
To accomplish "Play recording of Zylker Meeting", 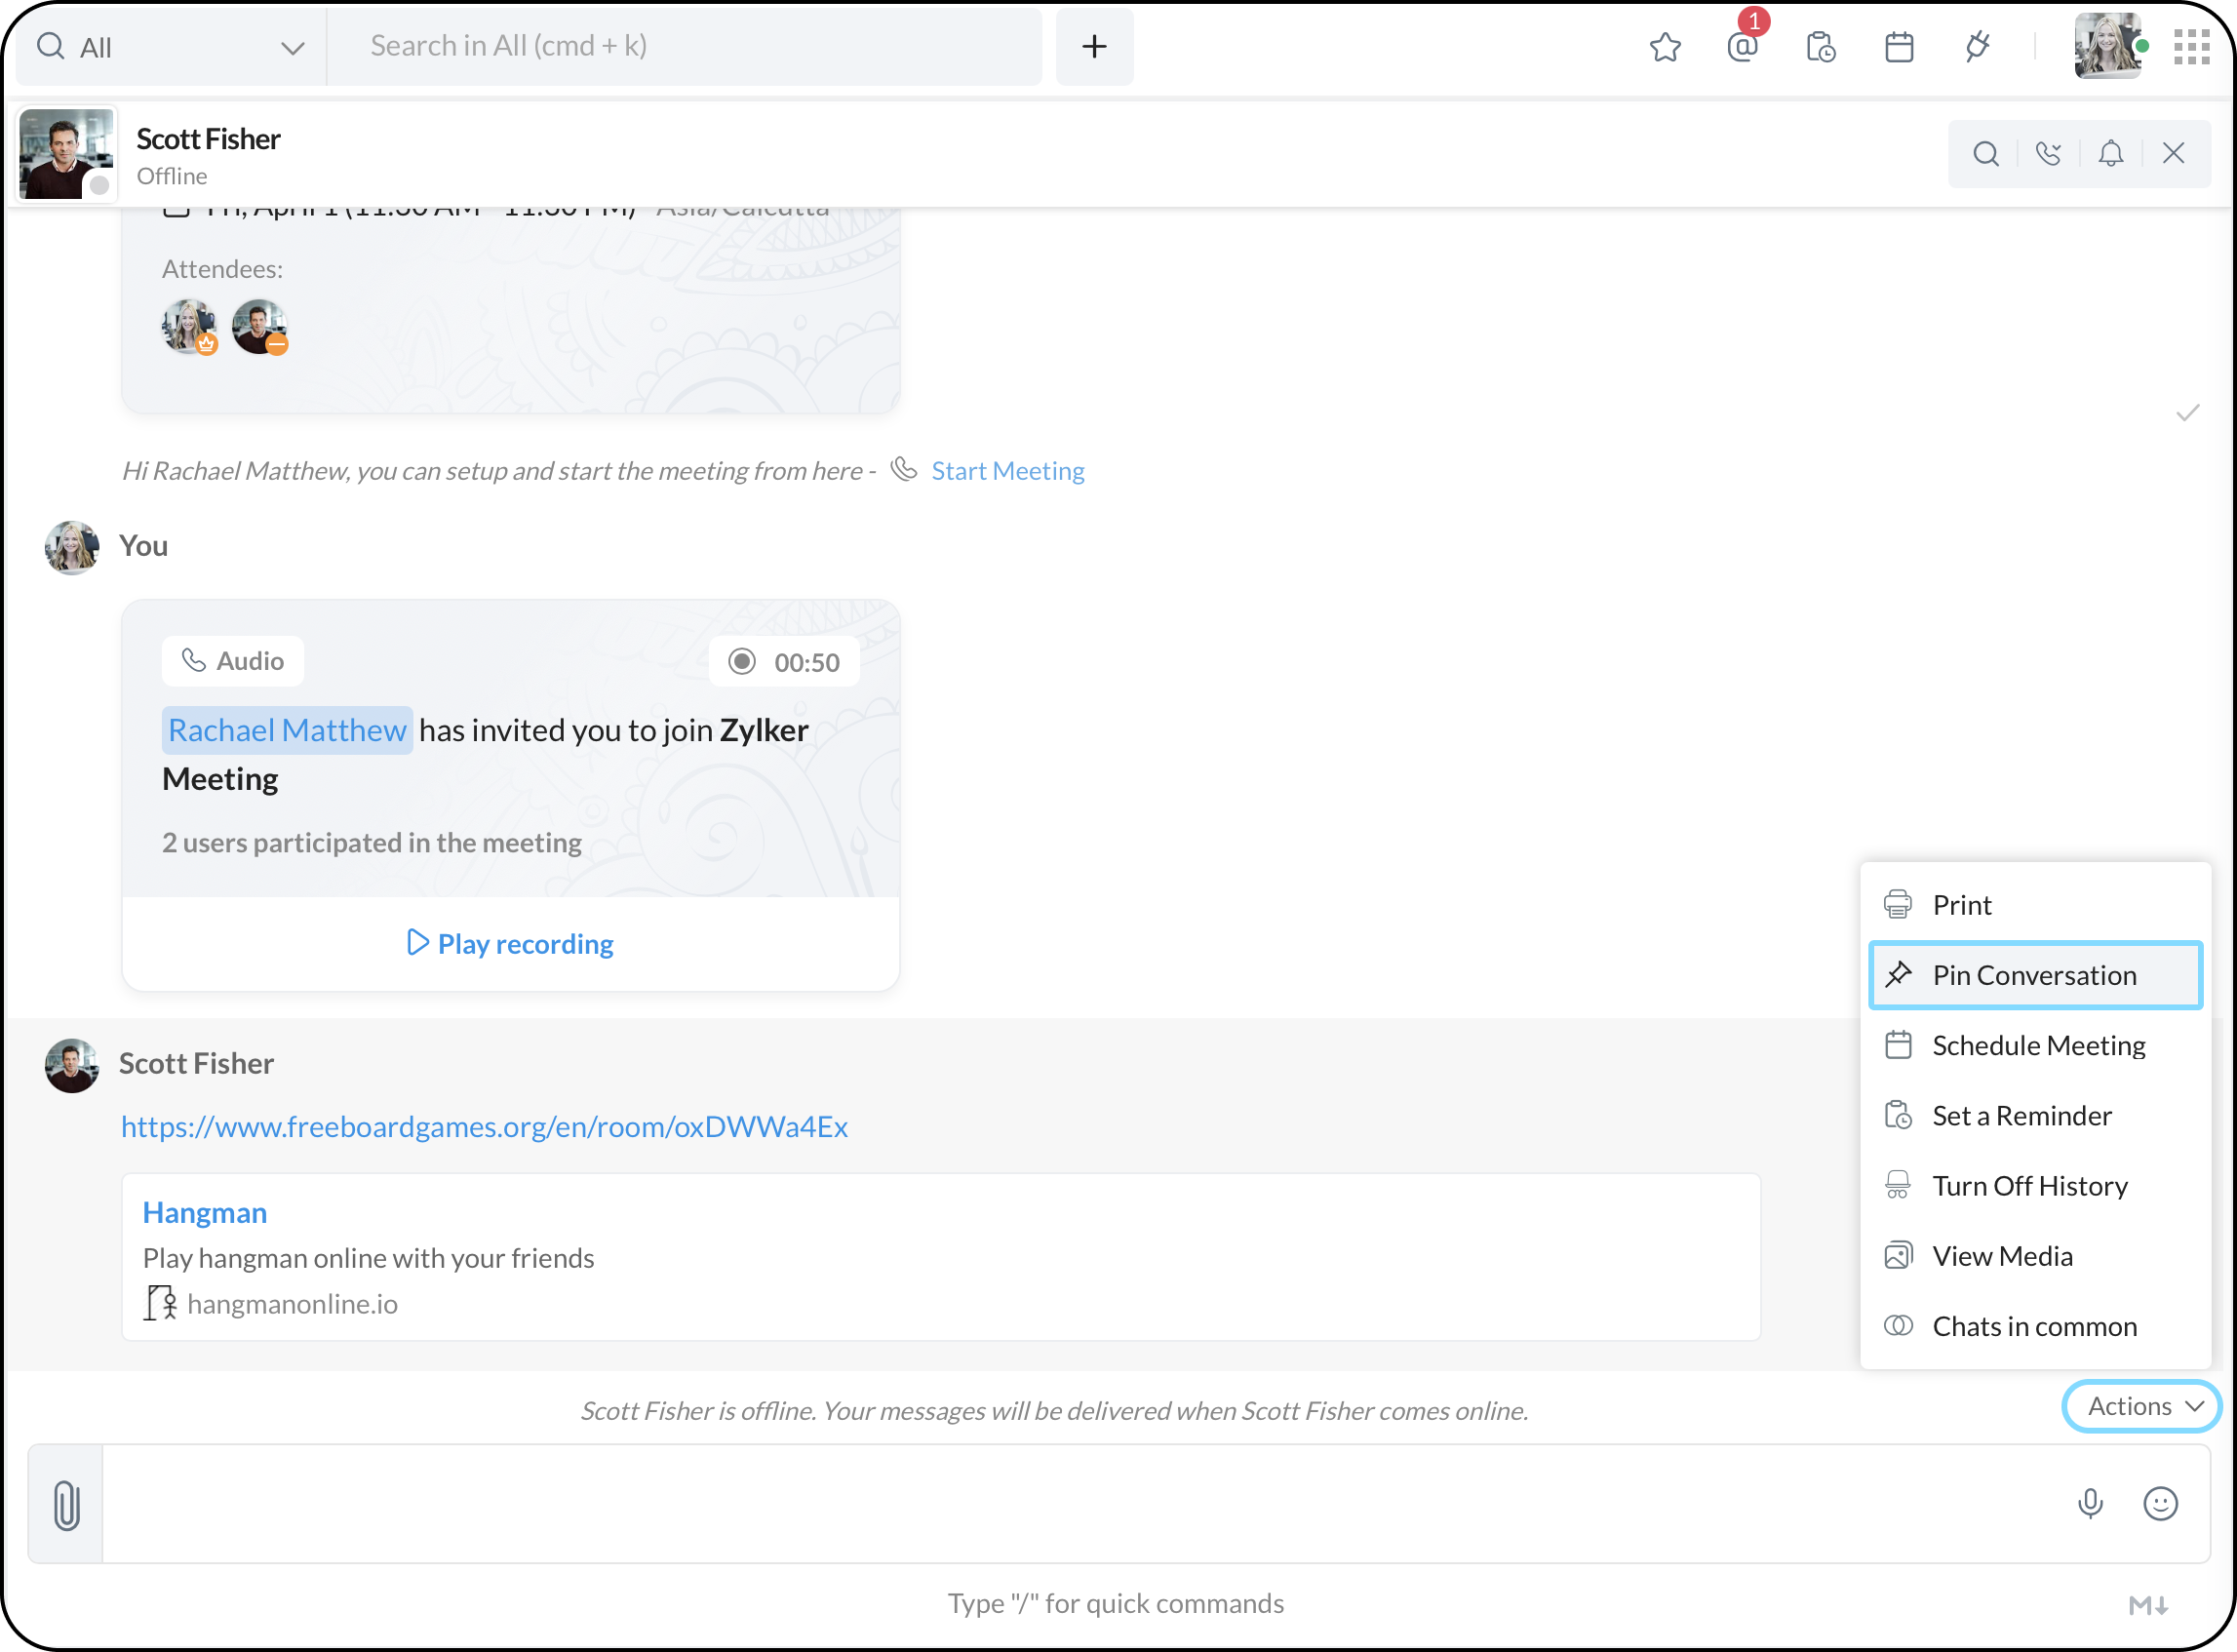I will (x=511, y=944).
